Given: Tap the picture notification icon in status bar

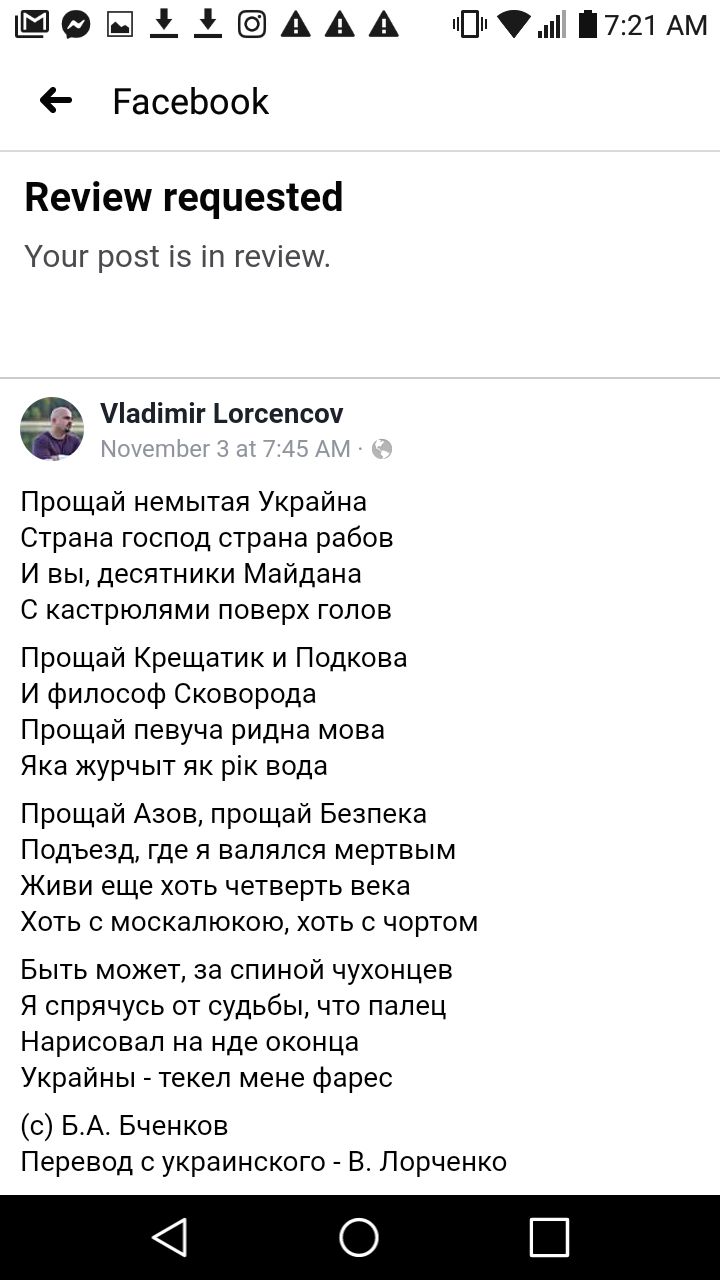Looking at the screenshot, I should click(x=120, y=24).
